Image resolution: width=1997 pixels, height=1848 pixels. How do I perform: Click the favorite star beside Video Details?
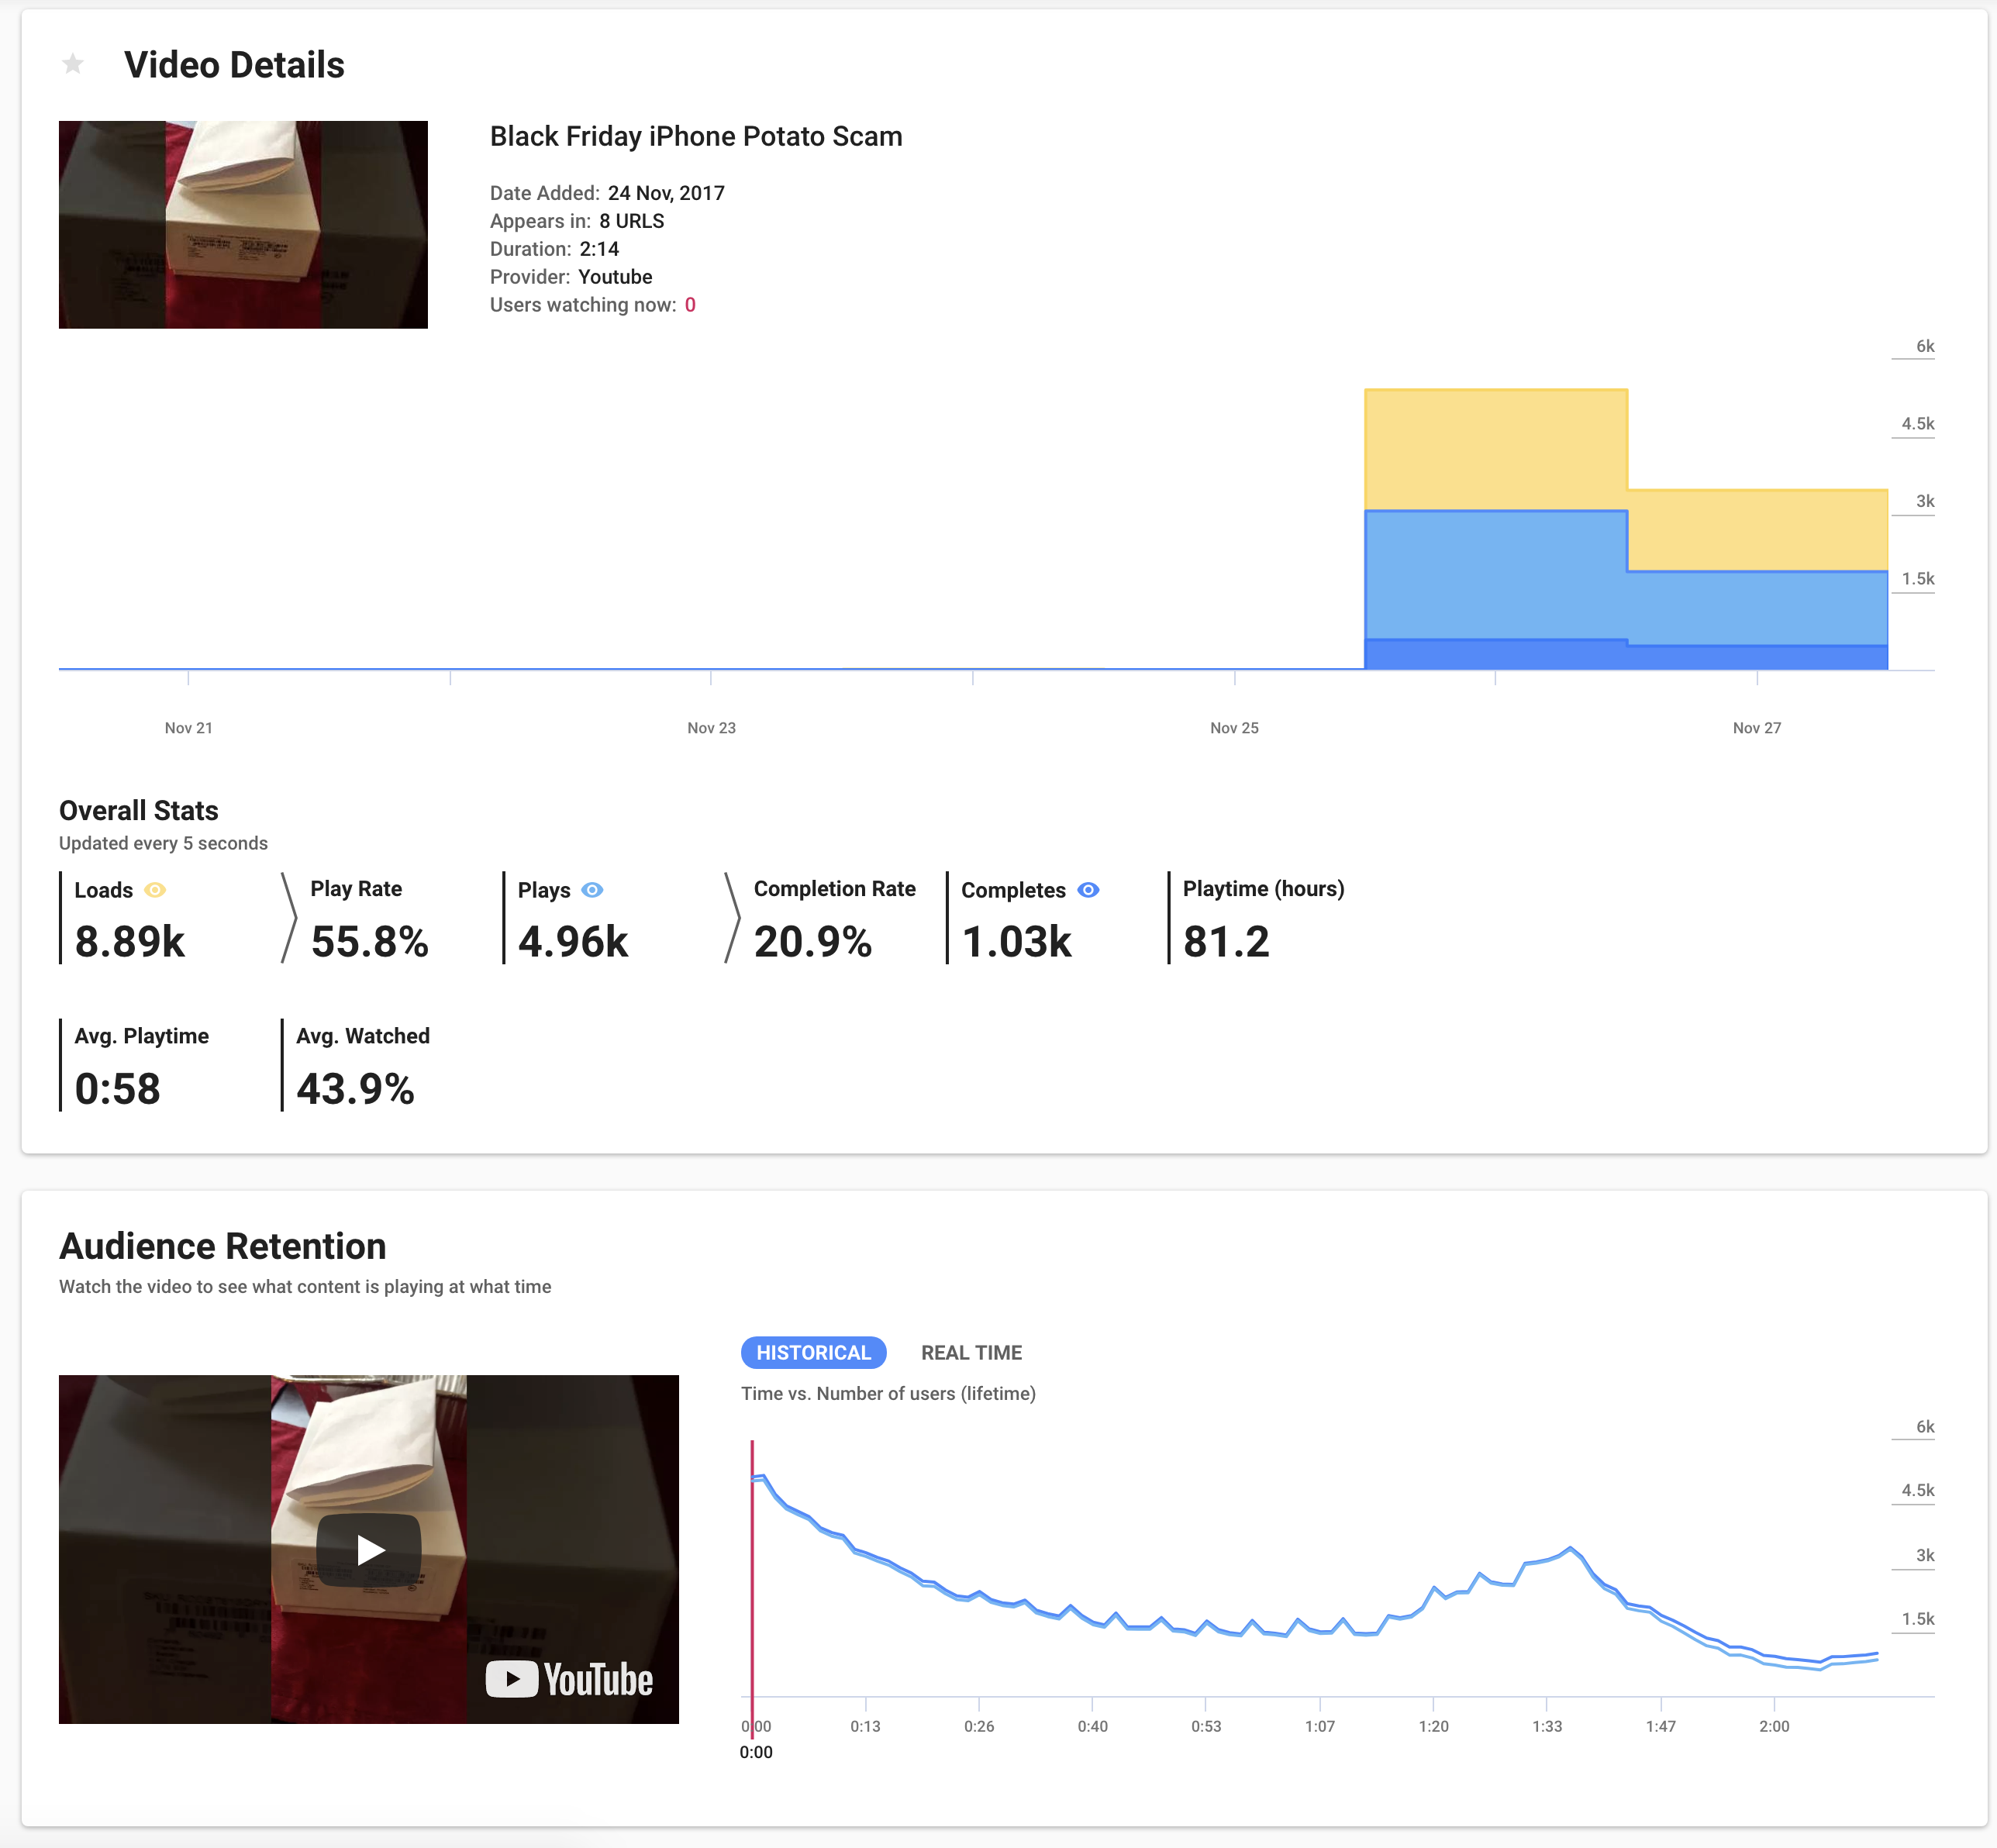point(73,65)
